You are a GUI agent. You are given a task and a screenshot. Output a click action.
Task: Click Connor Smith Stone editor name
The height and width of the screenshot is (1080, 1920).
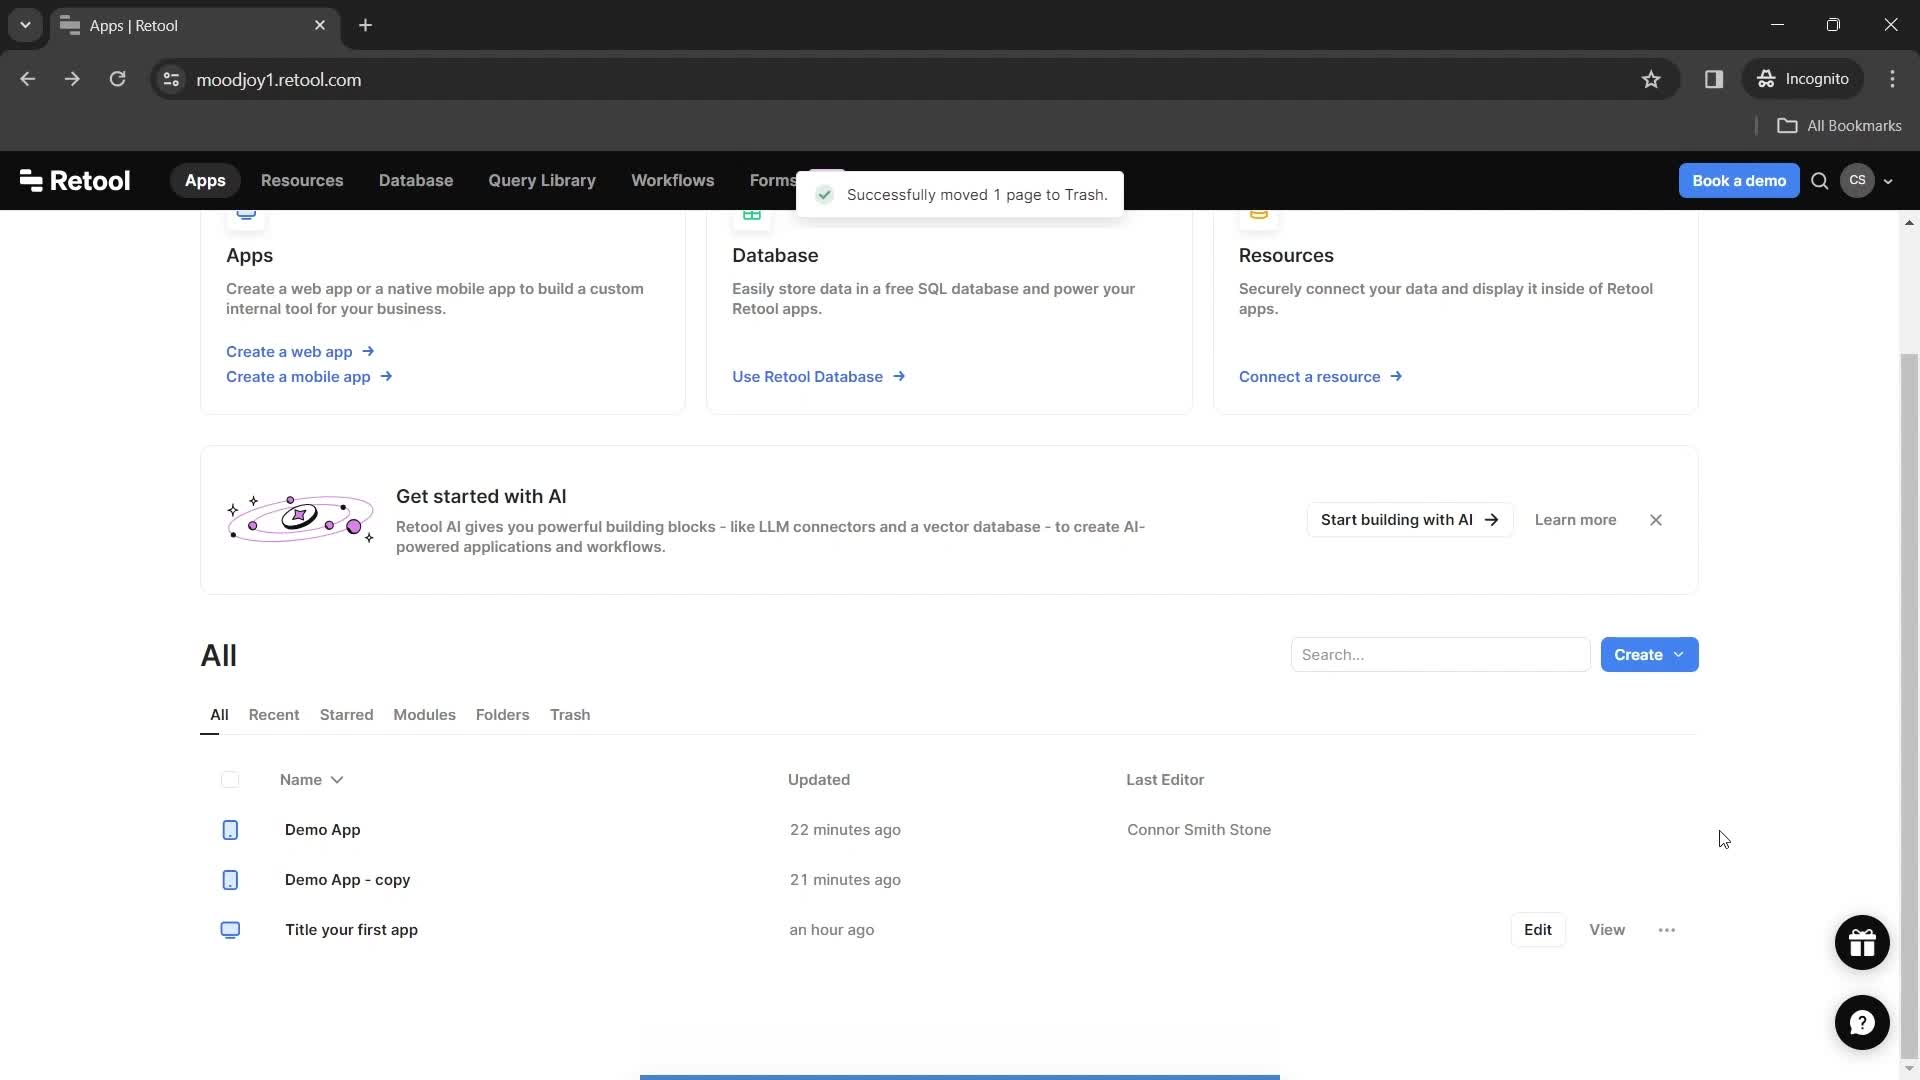click(x=1199, y=830)
